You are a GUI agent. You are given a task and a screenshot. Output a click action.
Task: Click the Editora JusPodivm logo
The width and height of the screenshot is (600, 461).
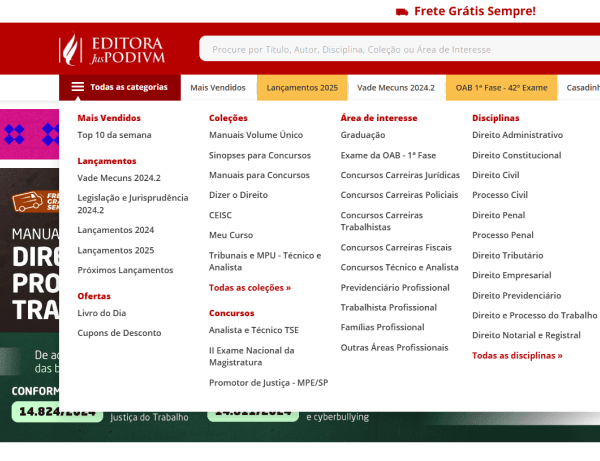click(112, 49)
